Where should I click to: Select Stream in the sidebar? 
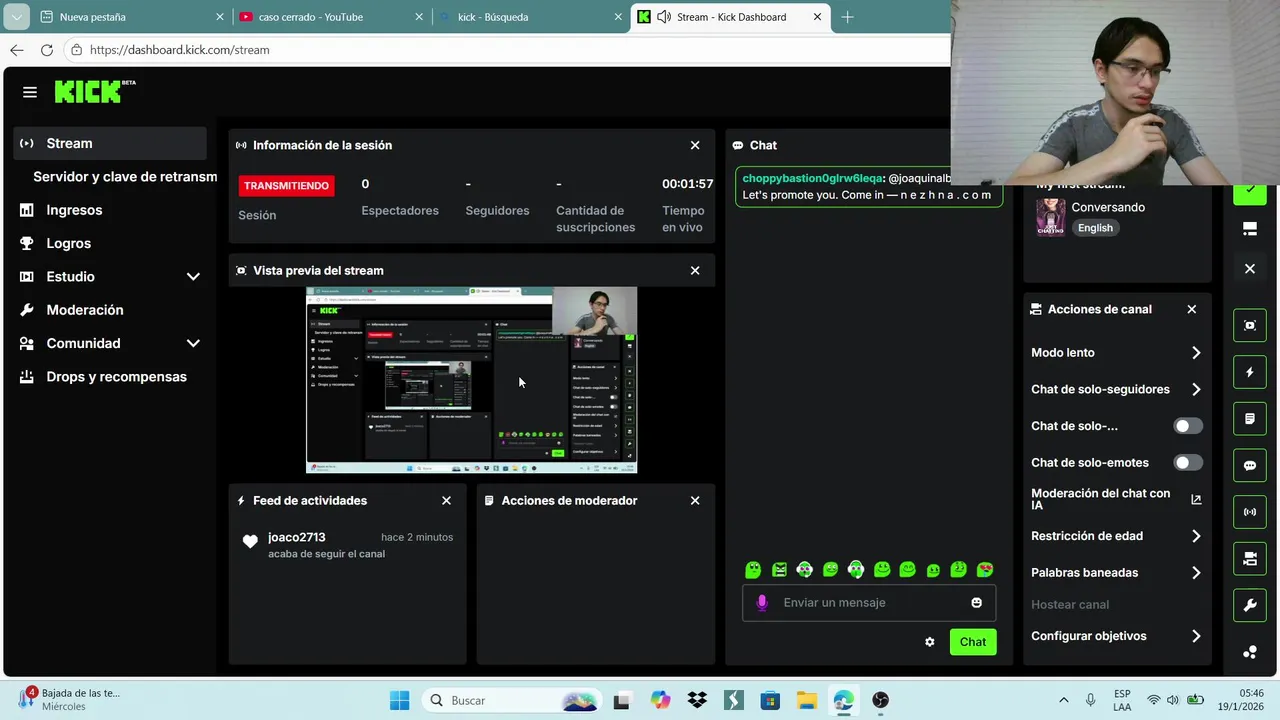tap(110, 143)
